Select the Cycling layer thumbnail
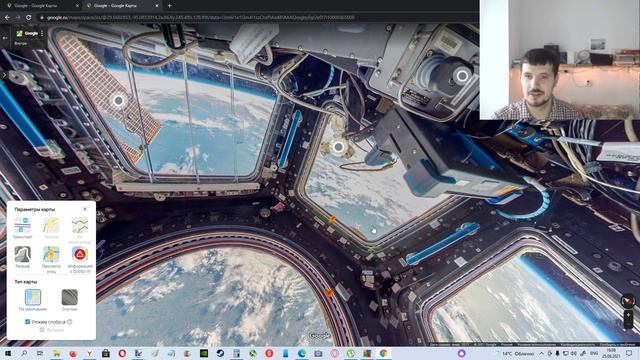 click(80, 225)
